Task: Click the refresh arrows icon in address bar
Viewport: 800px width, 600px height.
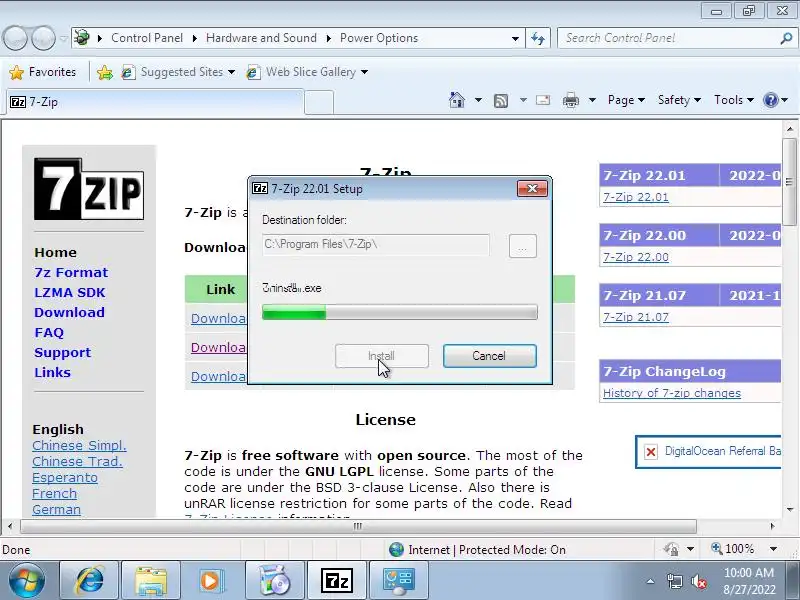Action: 538,38
